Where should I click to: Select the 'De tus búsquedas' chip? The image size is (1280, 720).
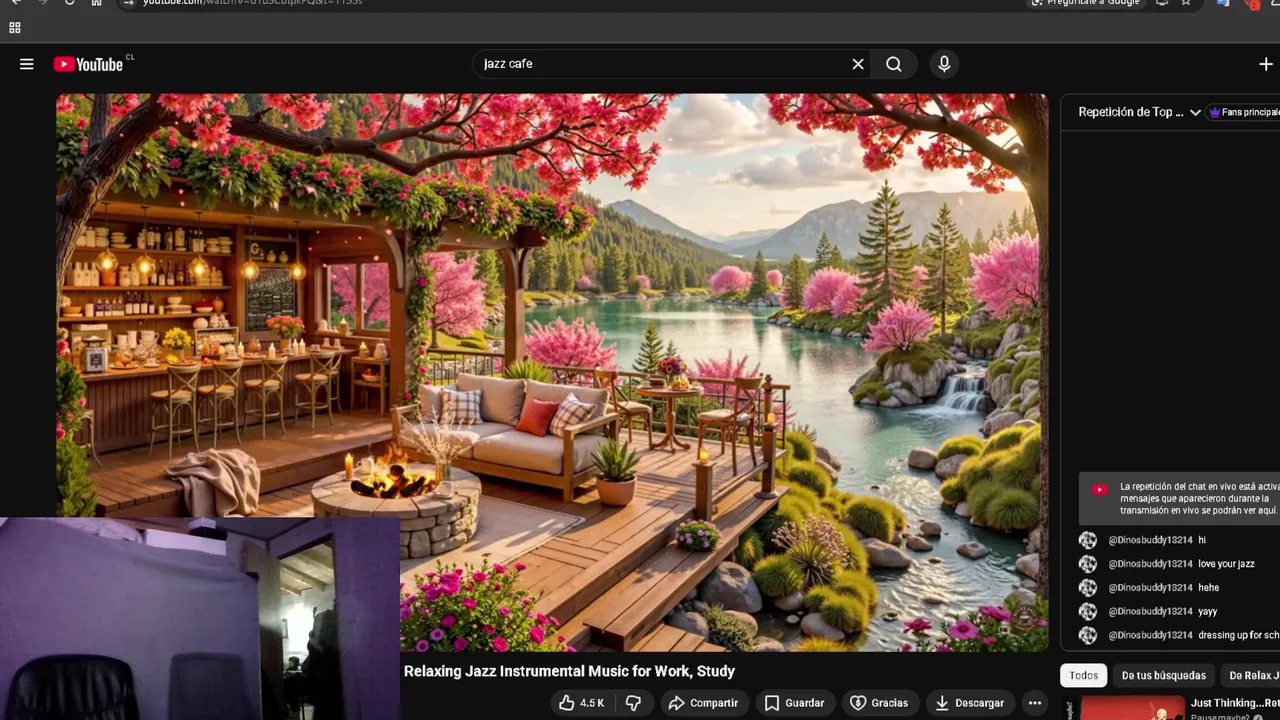[x=1164, y=676]
